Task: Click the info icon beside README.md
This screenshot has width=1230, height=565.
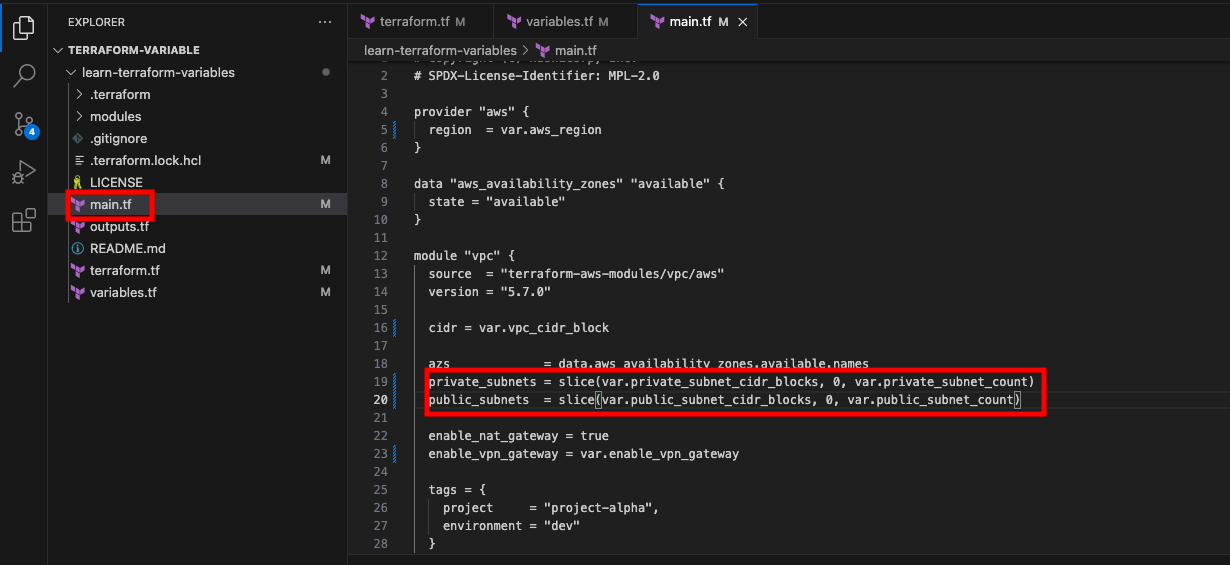Action: coord(78,249)
